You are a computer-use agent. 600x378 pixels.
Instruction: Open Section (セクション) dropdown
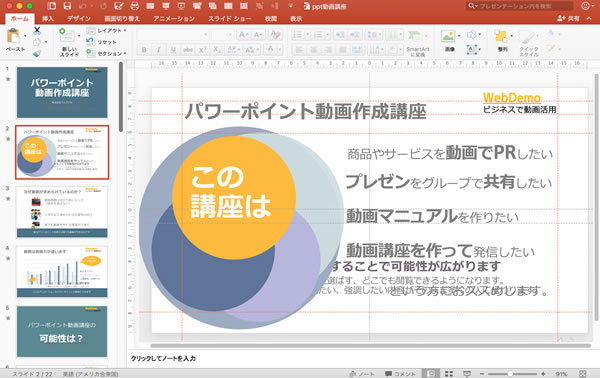point(106,54)
